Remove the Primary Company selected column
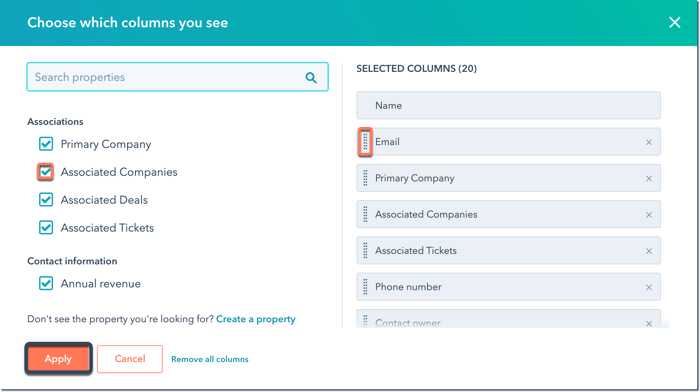700x392 pixels. (649, 179)
